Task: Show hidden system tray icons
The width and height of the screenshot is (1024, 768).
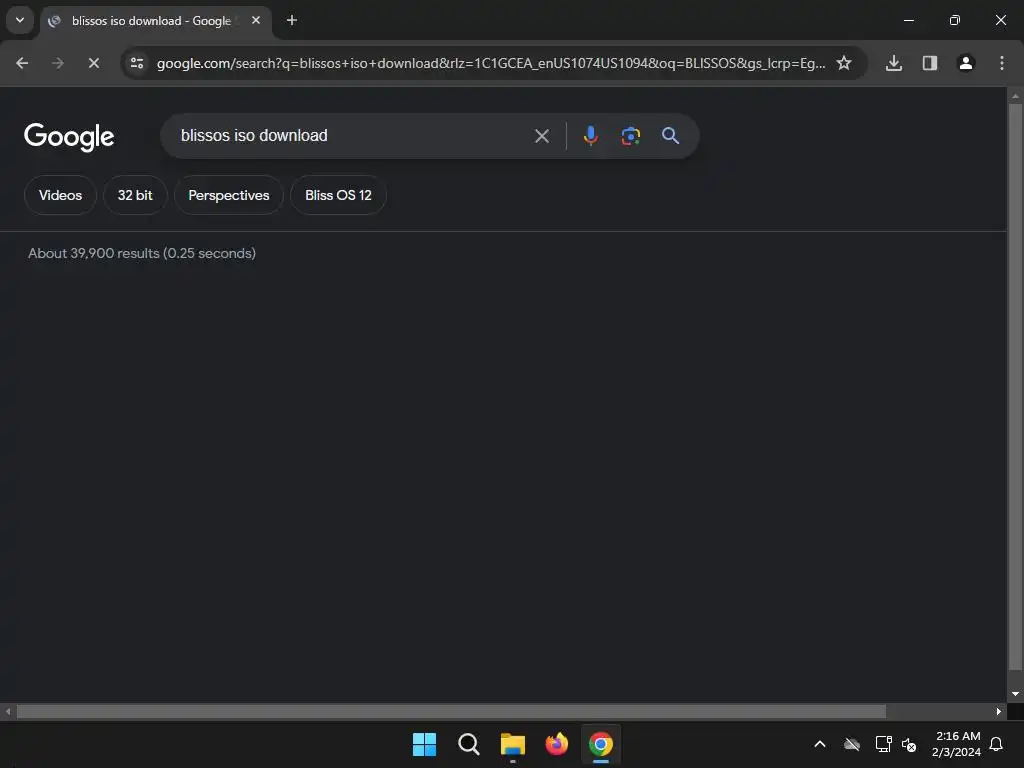Action: pyautogui.click(x=820, y=744)
